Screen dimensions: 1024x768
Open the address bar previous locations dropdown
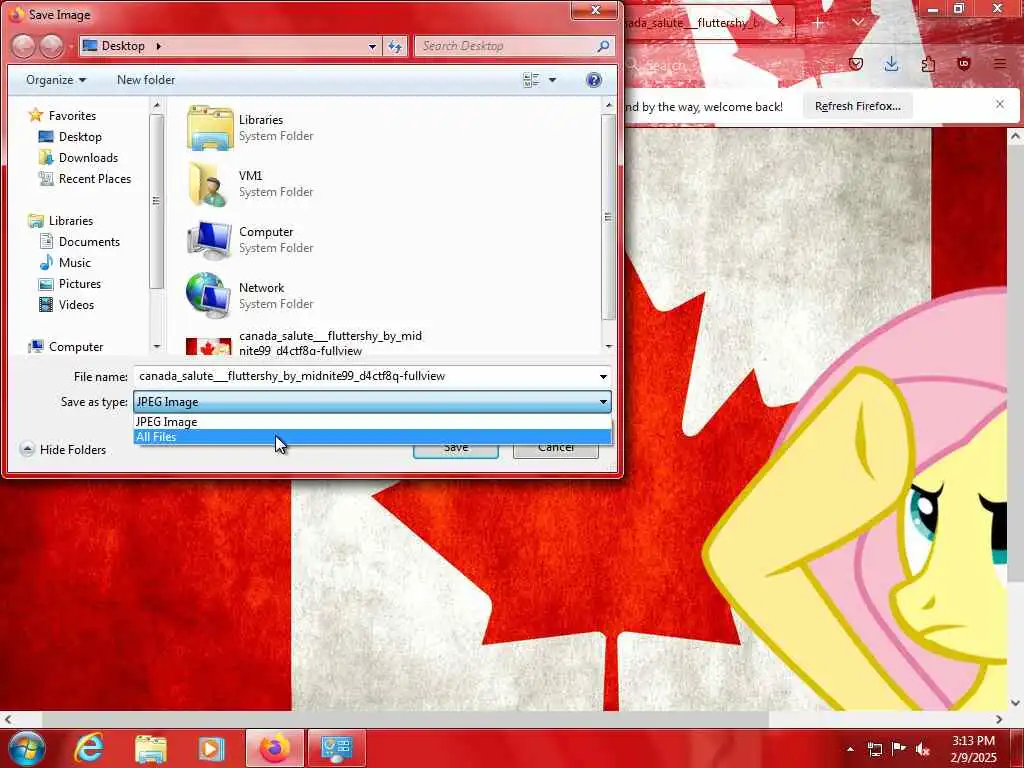click(372, 46)
